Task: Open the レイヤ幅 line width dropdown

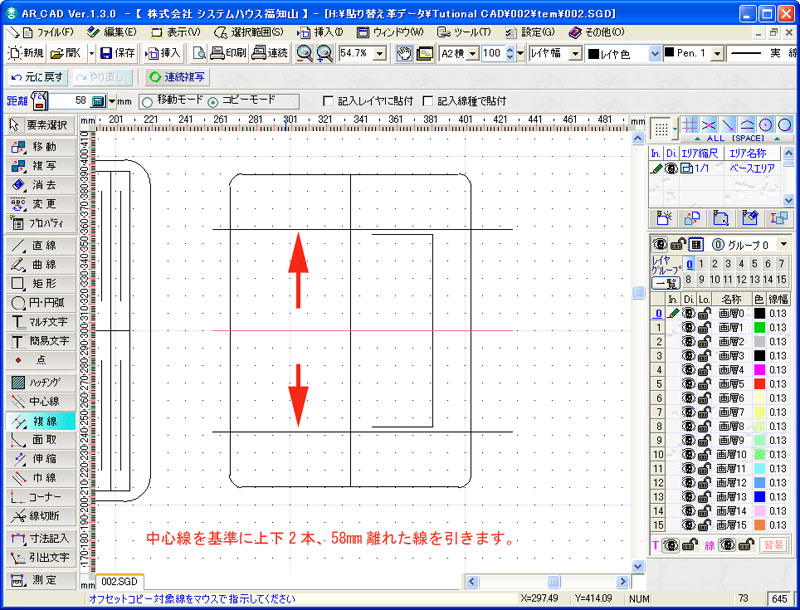Action: tap(576, 53)
